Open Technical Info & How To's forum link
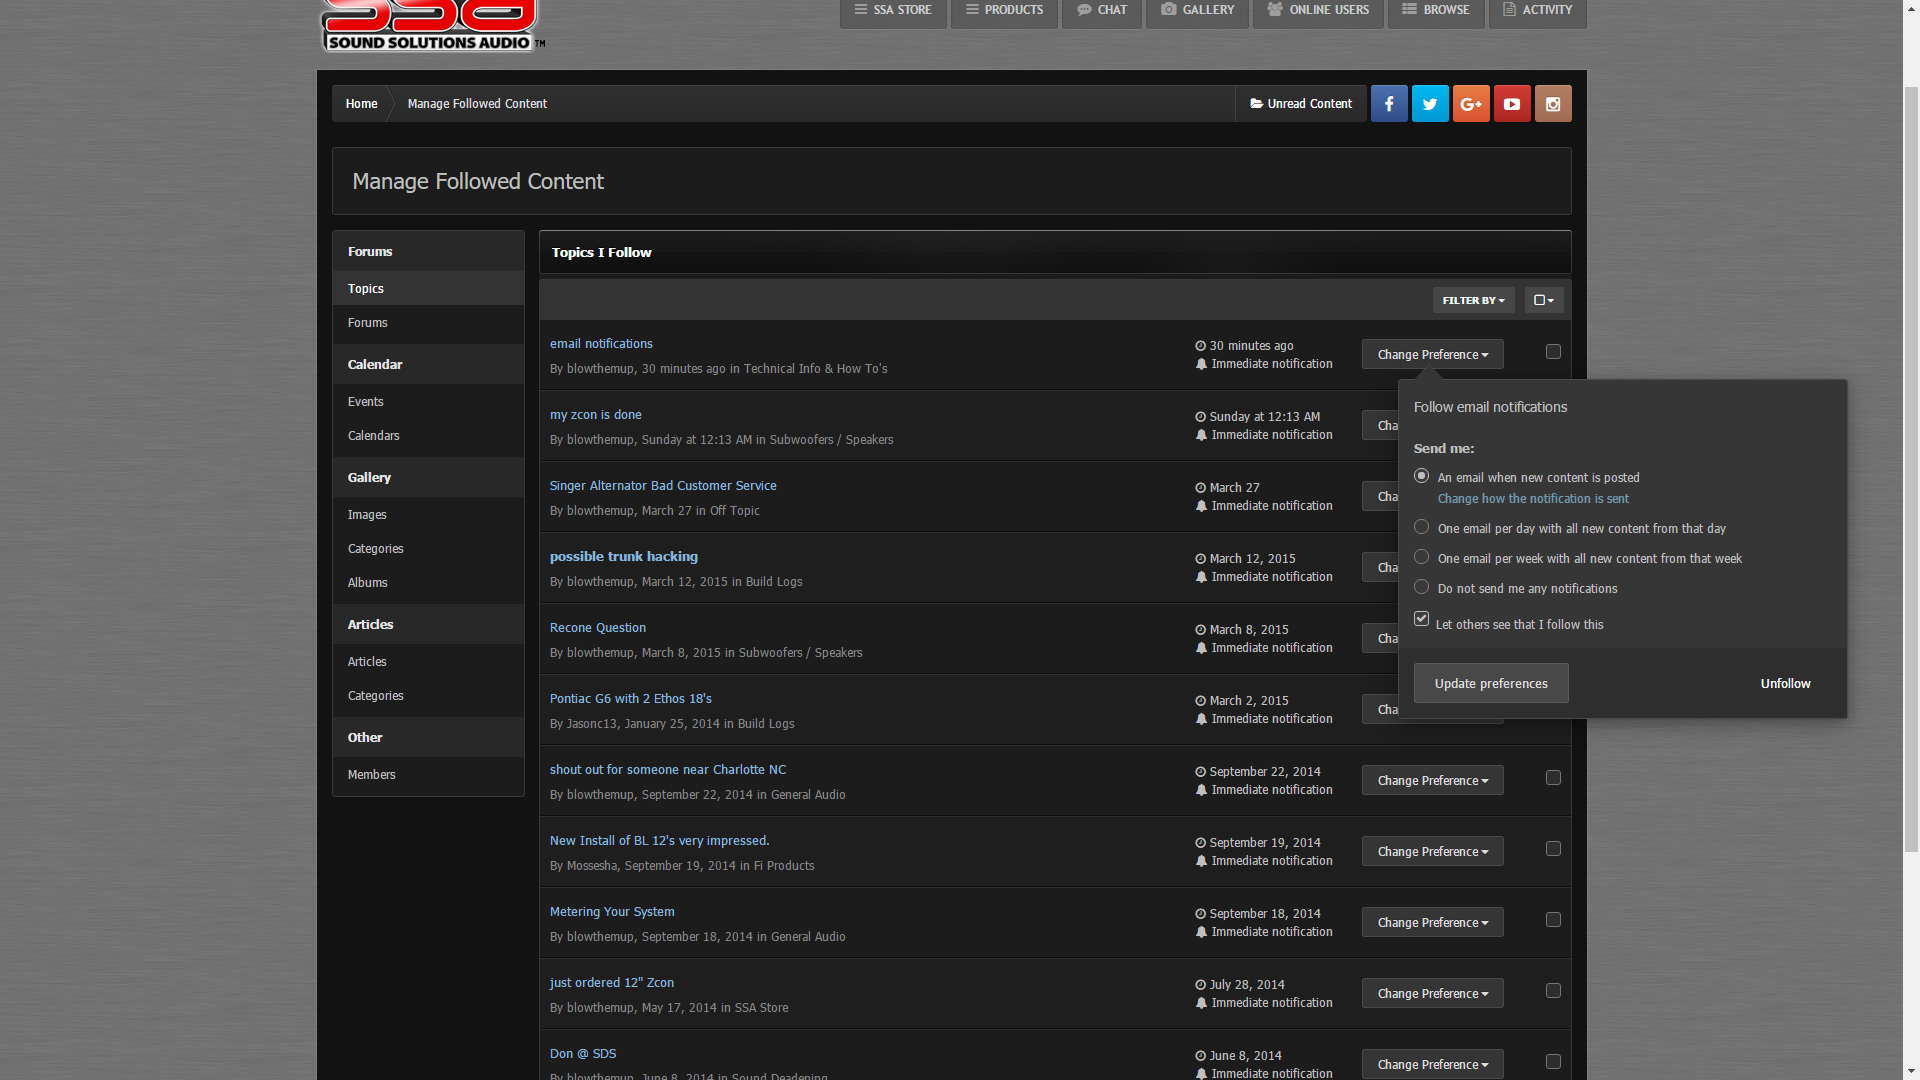 [815, 369]
